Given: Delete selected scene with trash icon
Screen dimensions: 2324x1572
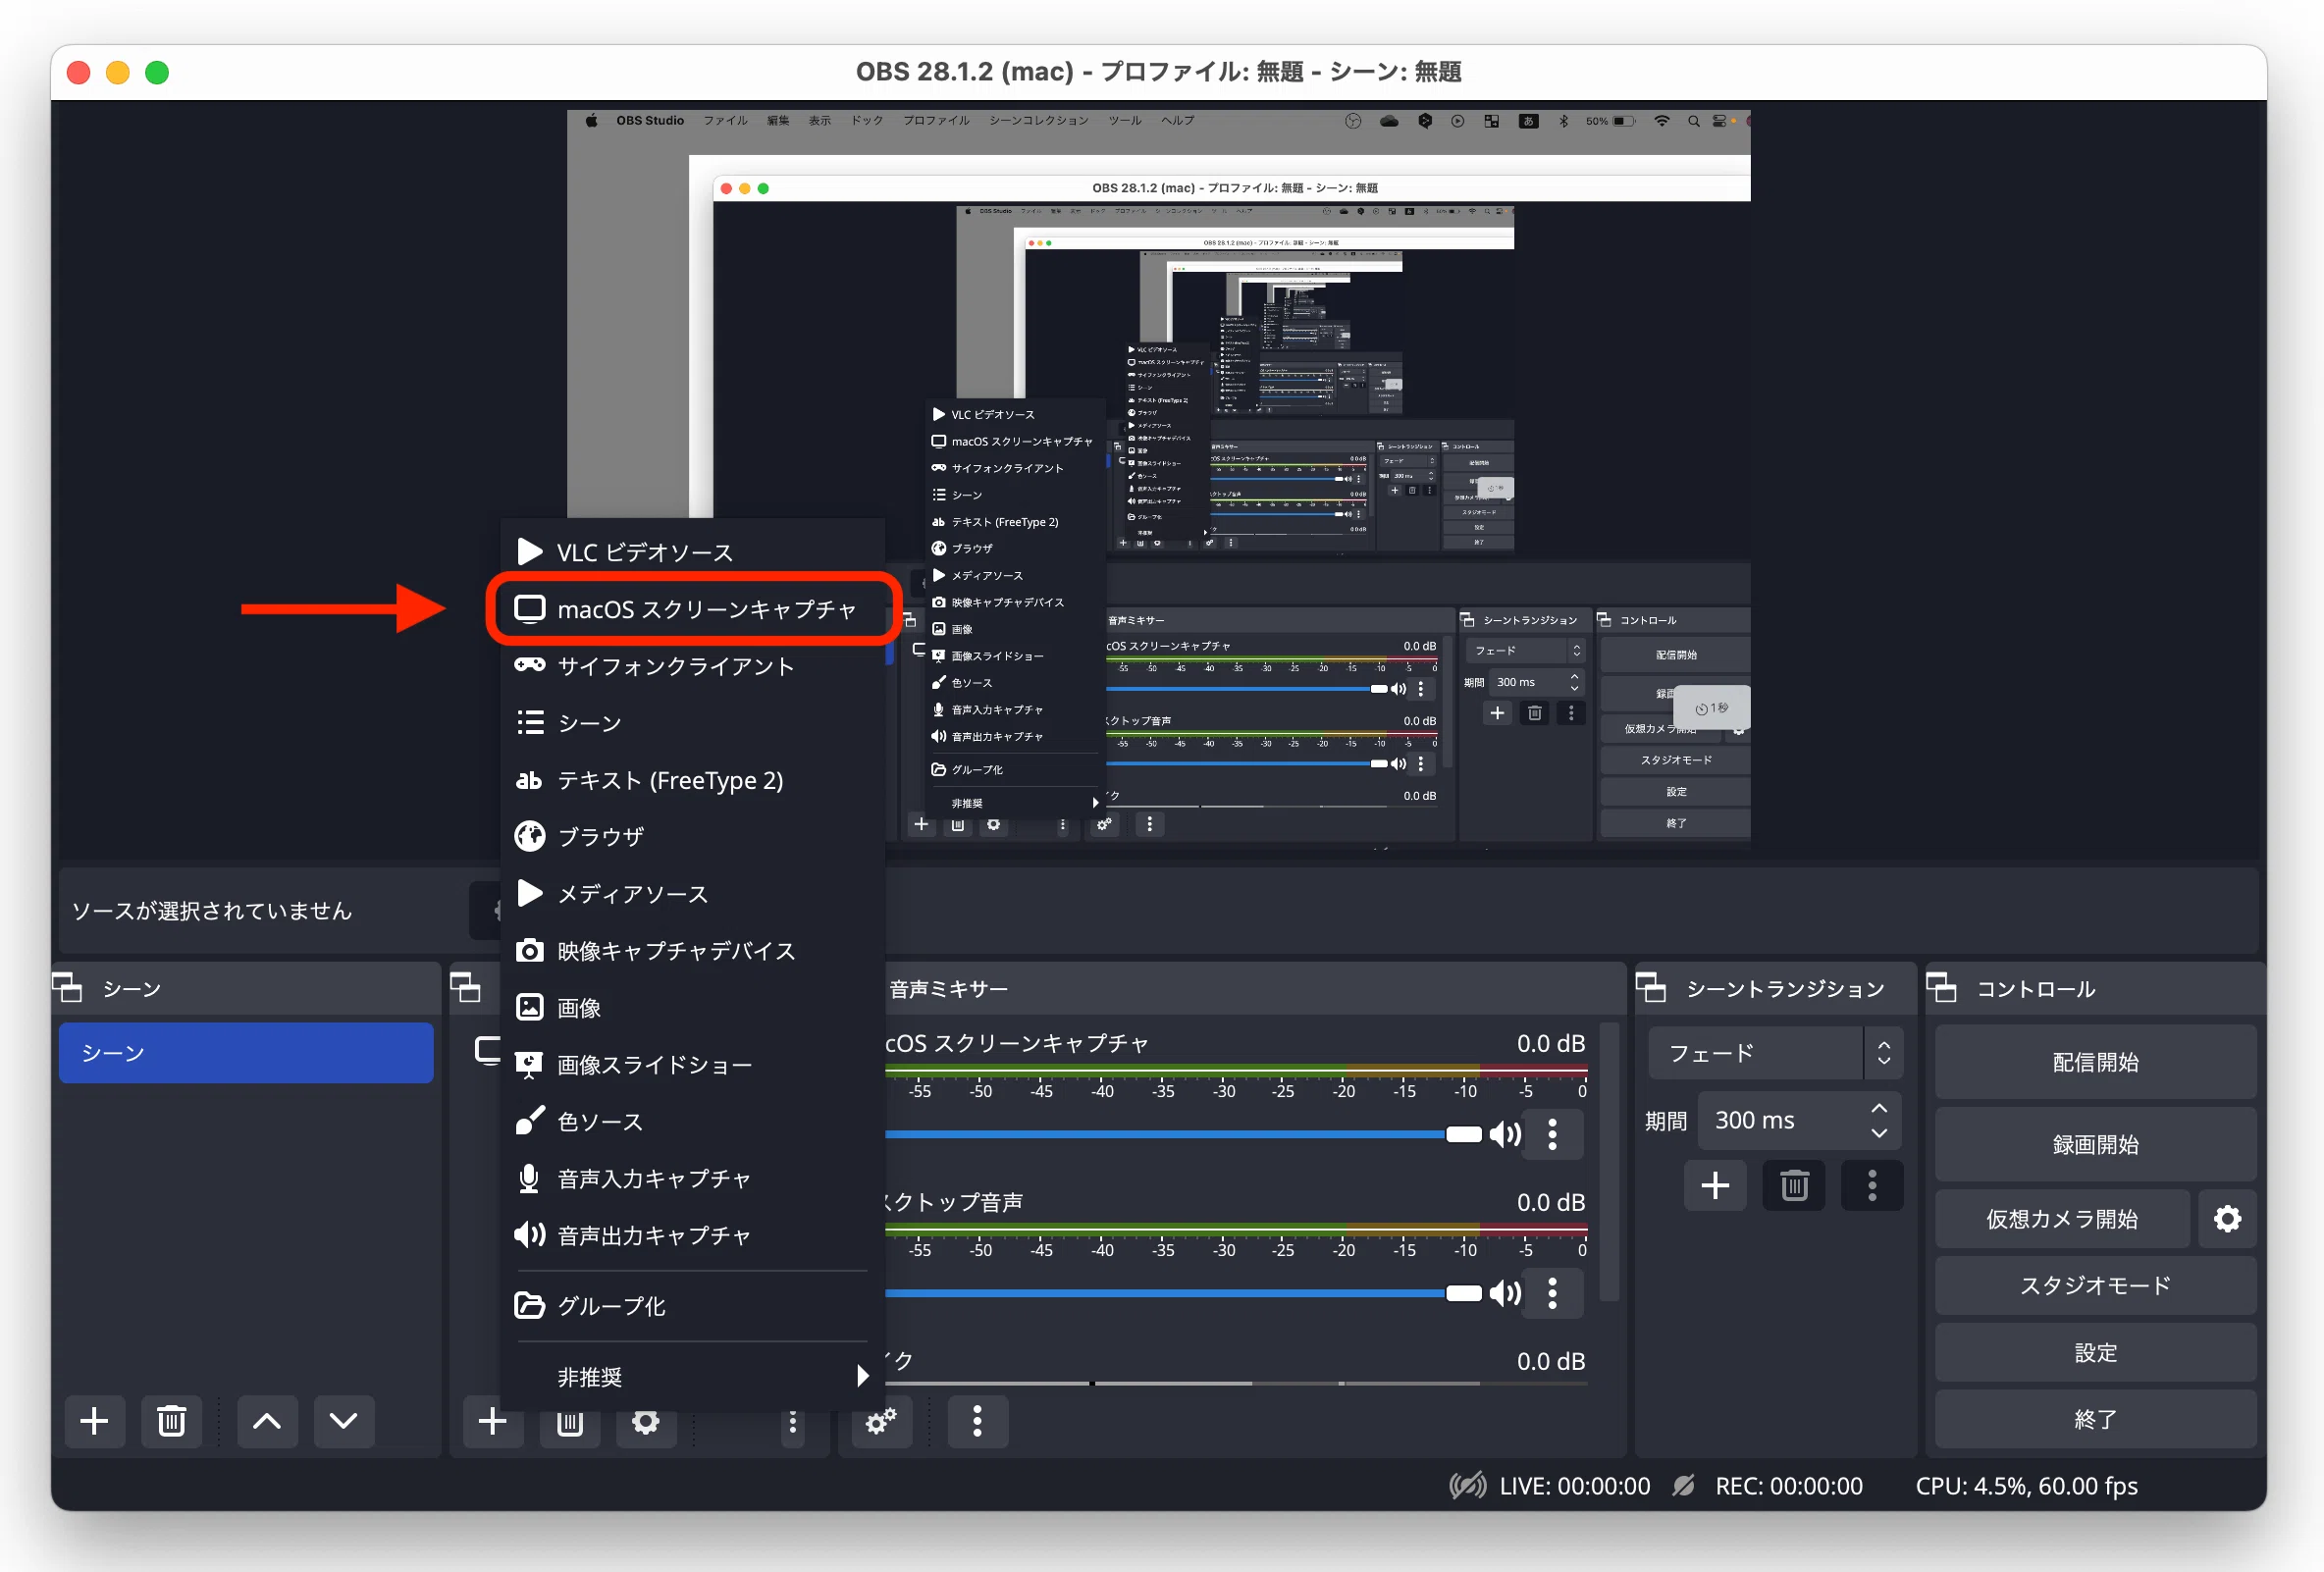Looking at the screenshot, I should tap(171, 1421).
